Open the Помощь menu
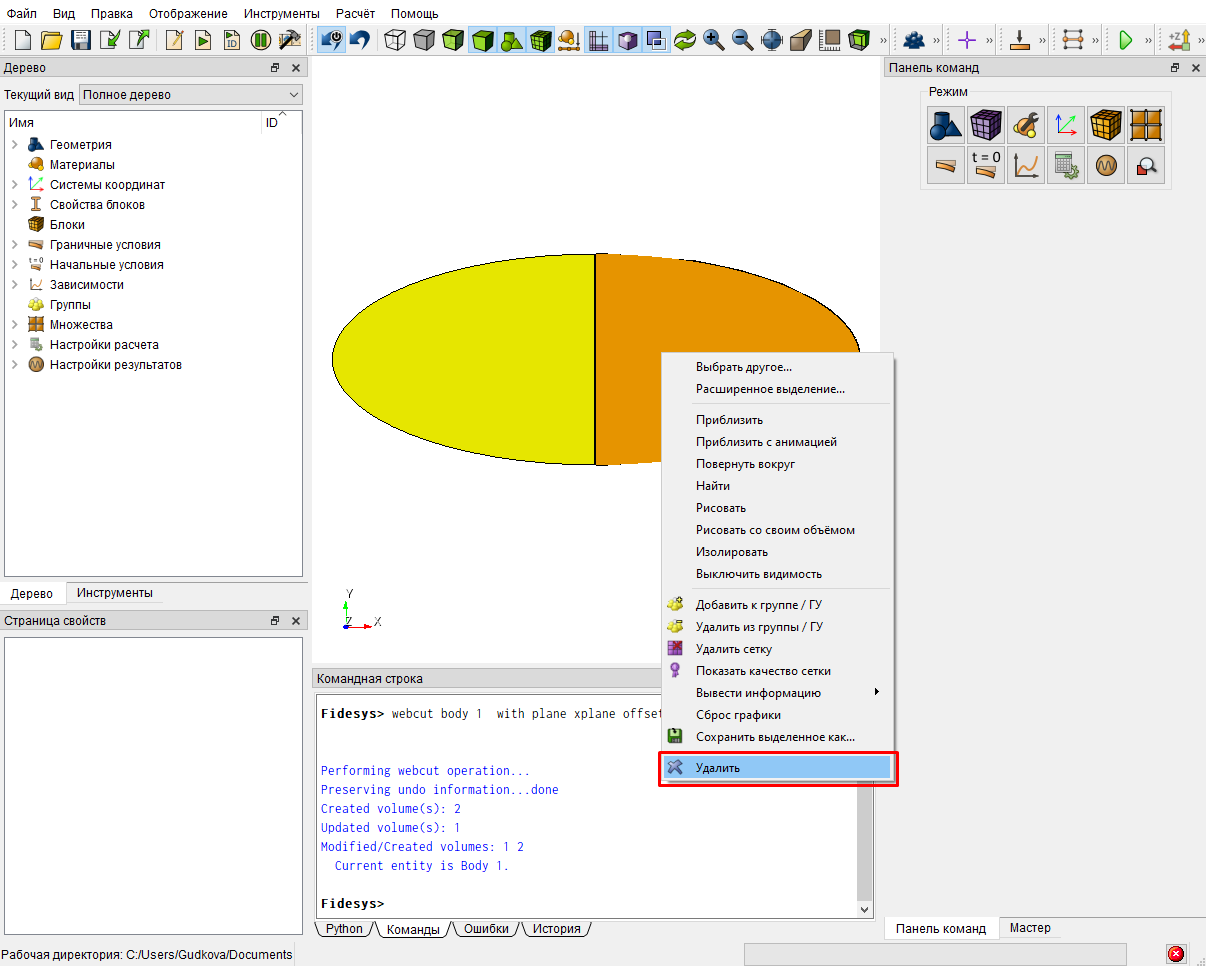Viewport: 1206px width, 966px height. pos(414,13)
